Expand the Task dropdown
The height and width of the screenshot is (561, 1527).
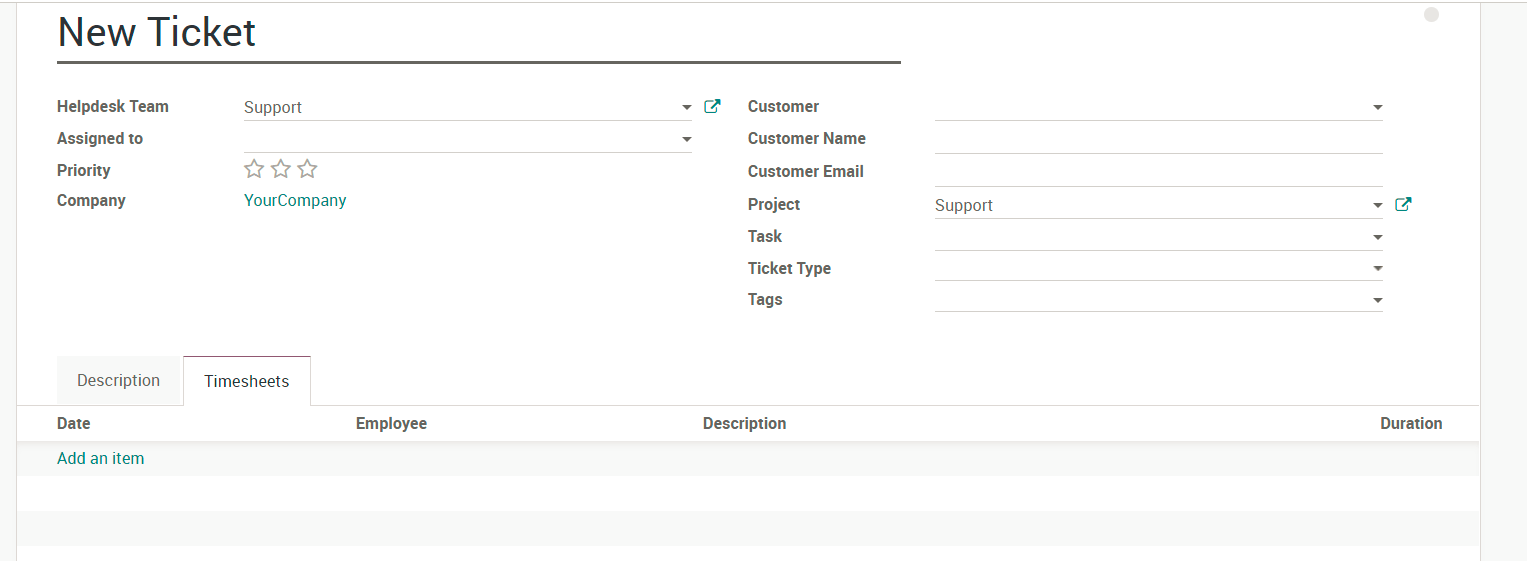[x=1377, y=238]
